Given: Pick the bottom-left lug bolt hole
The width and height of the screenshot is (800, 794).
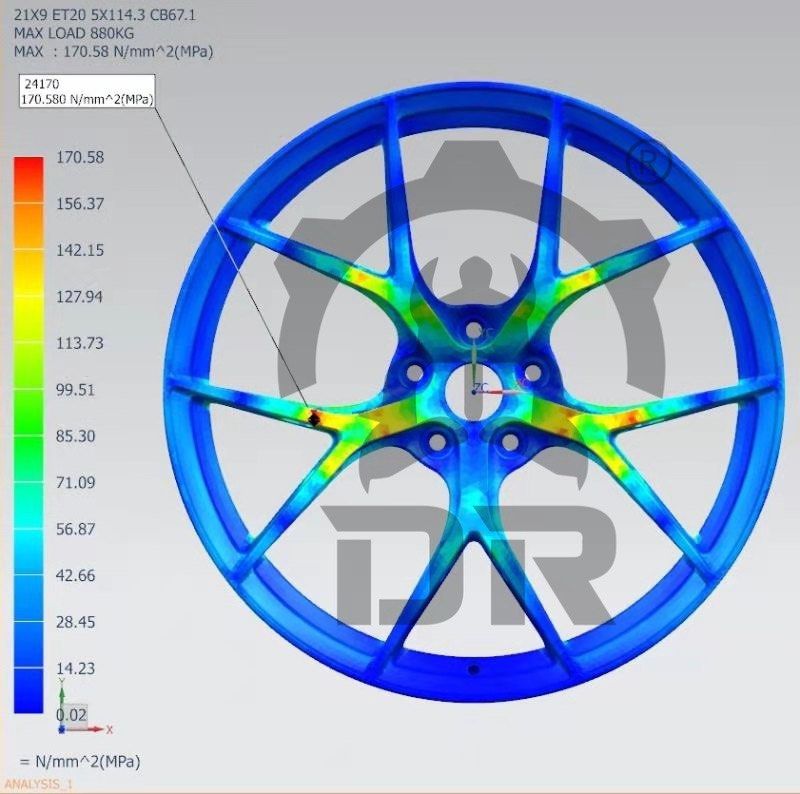Looking at the screenshot, I should pos(436,440).
